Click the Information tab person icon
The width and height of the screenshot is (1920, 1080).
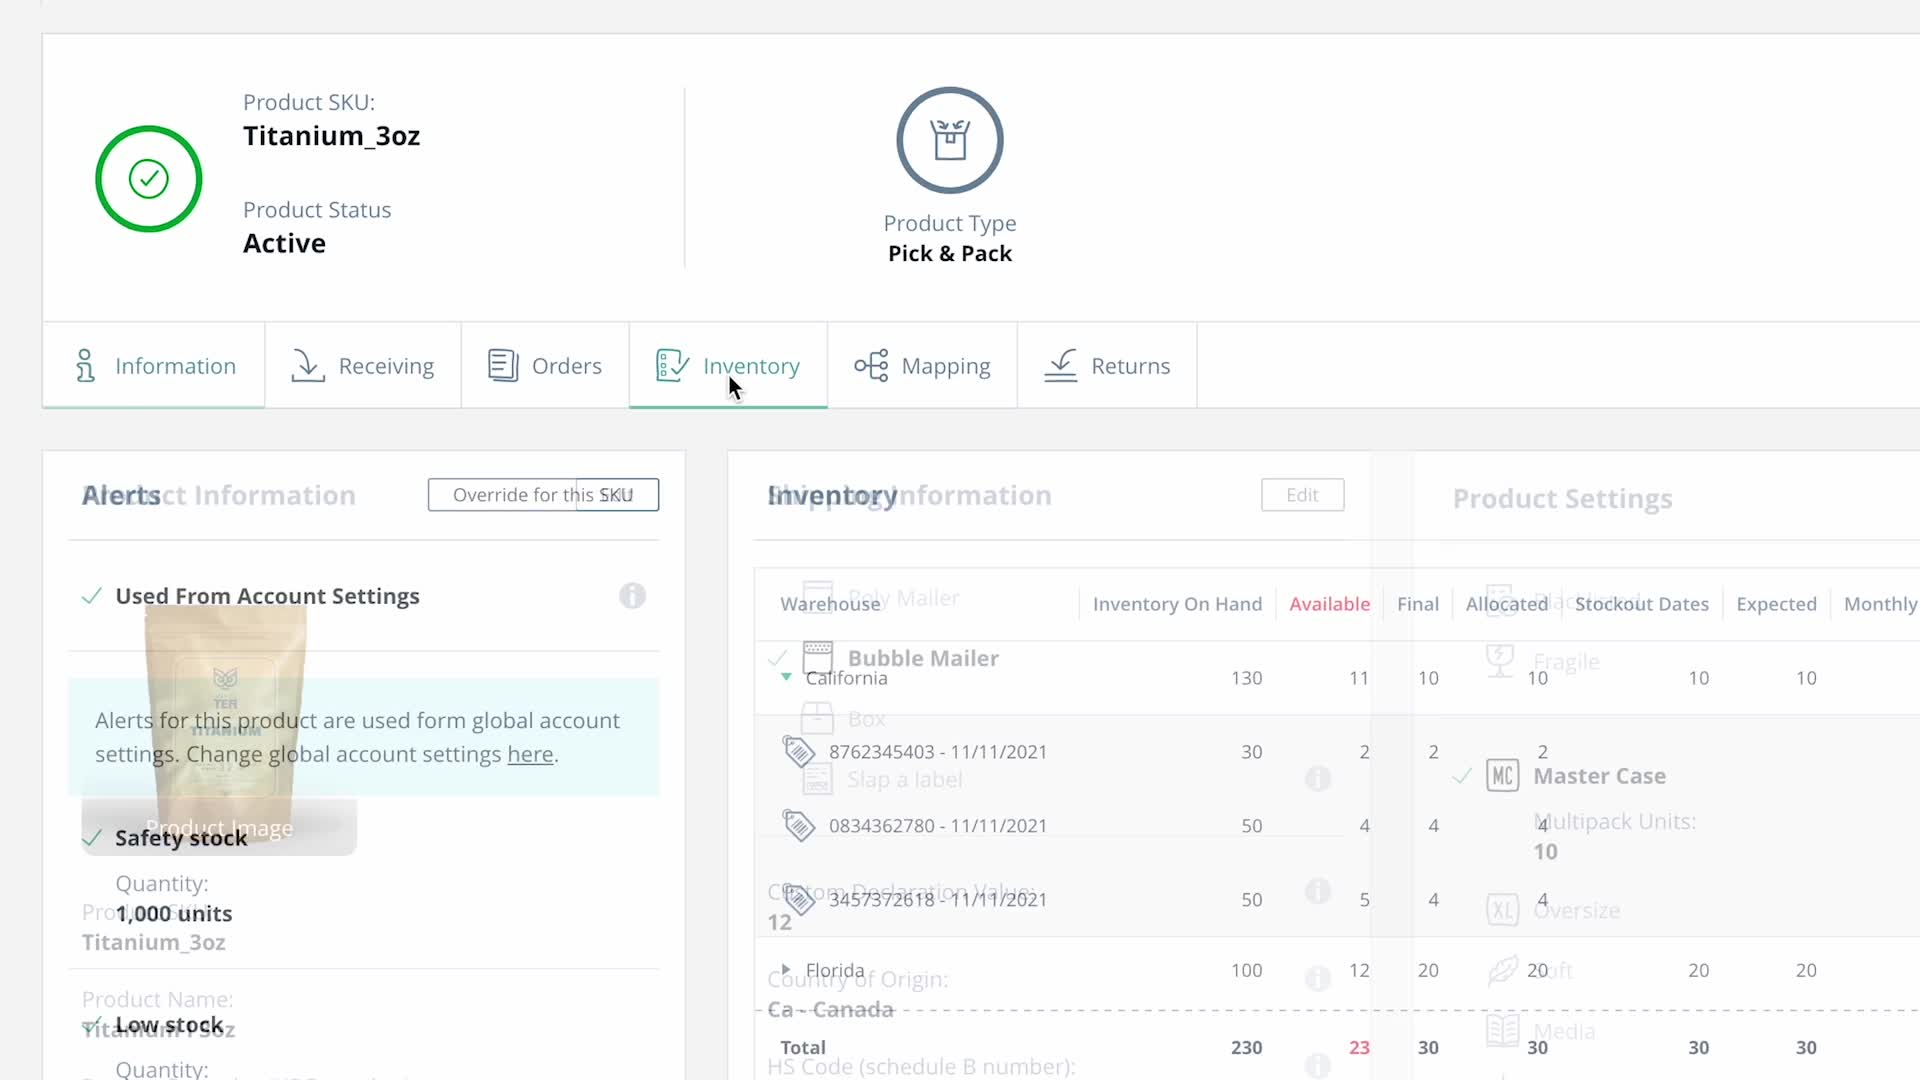click(86, 366)
